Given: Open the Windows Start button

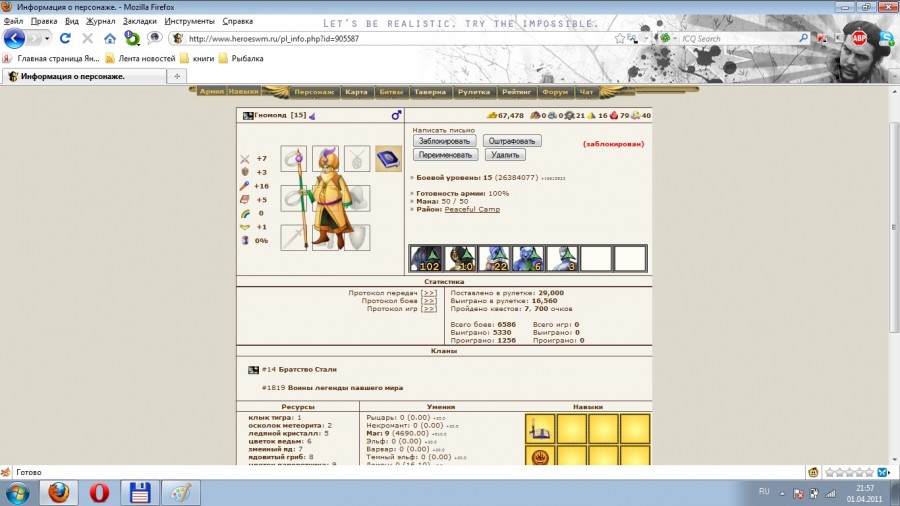Looking at the screenshot, I should pos(17,493).
